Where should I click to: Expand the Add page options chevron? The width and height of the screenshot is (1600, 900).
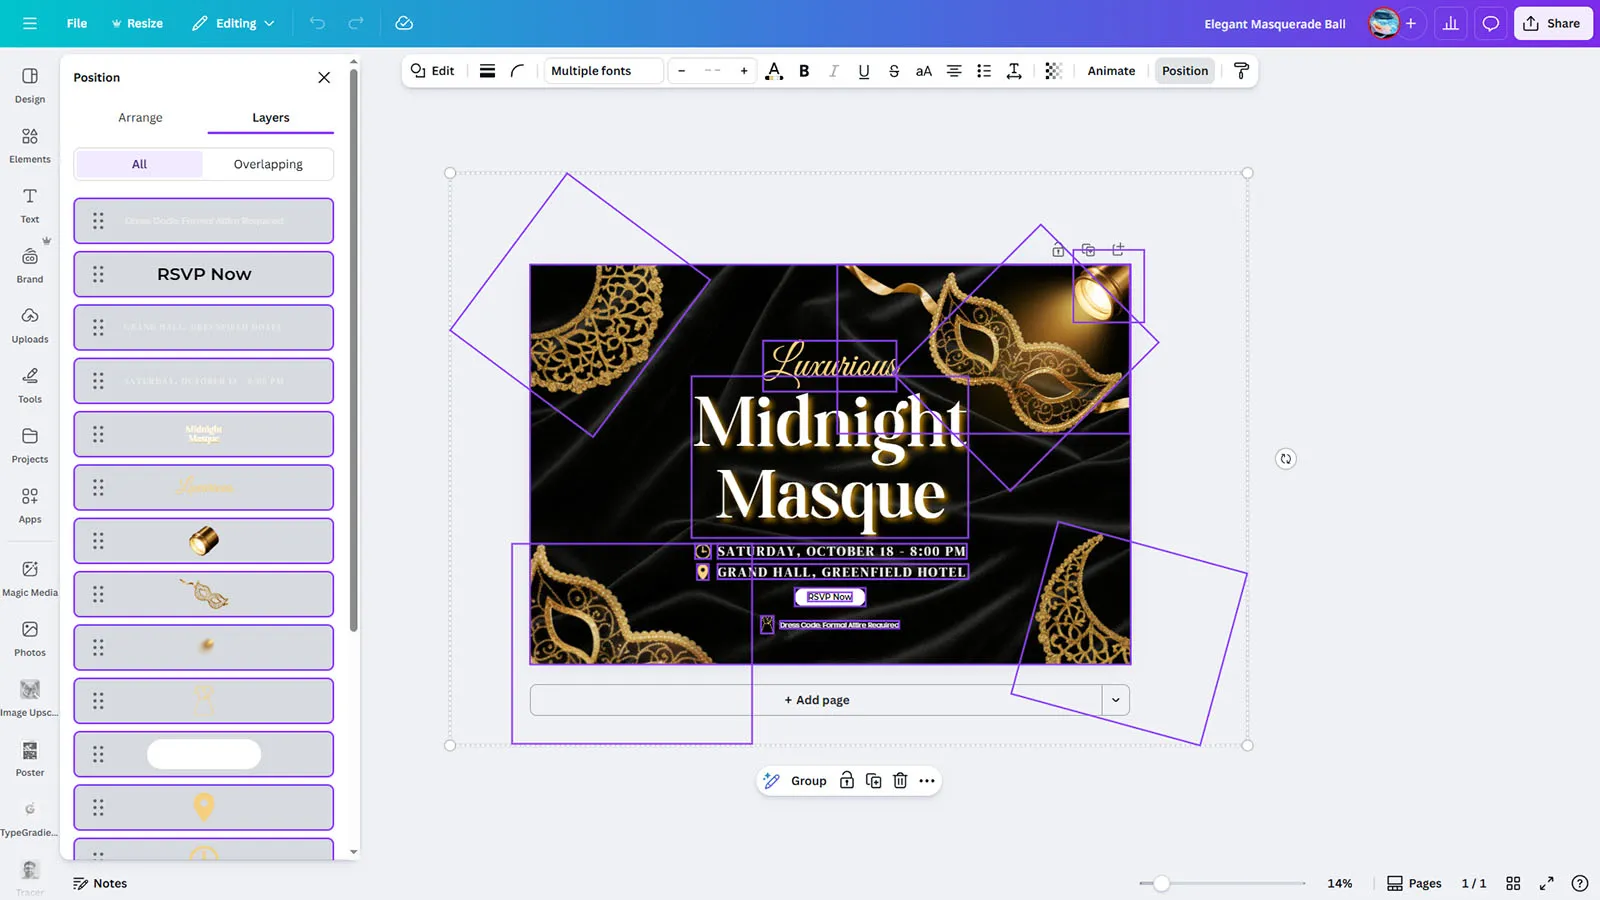(x=1116, y=700)
